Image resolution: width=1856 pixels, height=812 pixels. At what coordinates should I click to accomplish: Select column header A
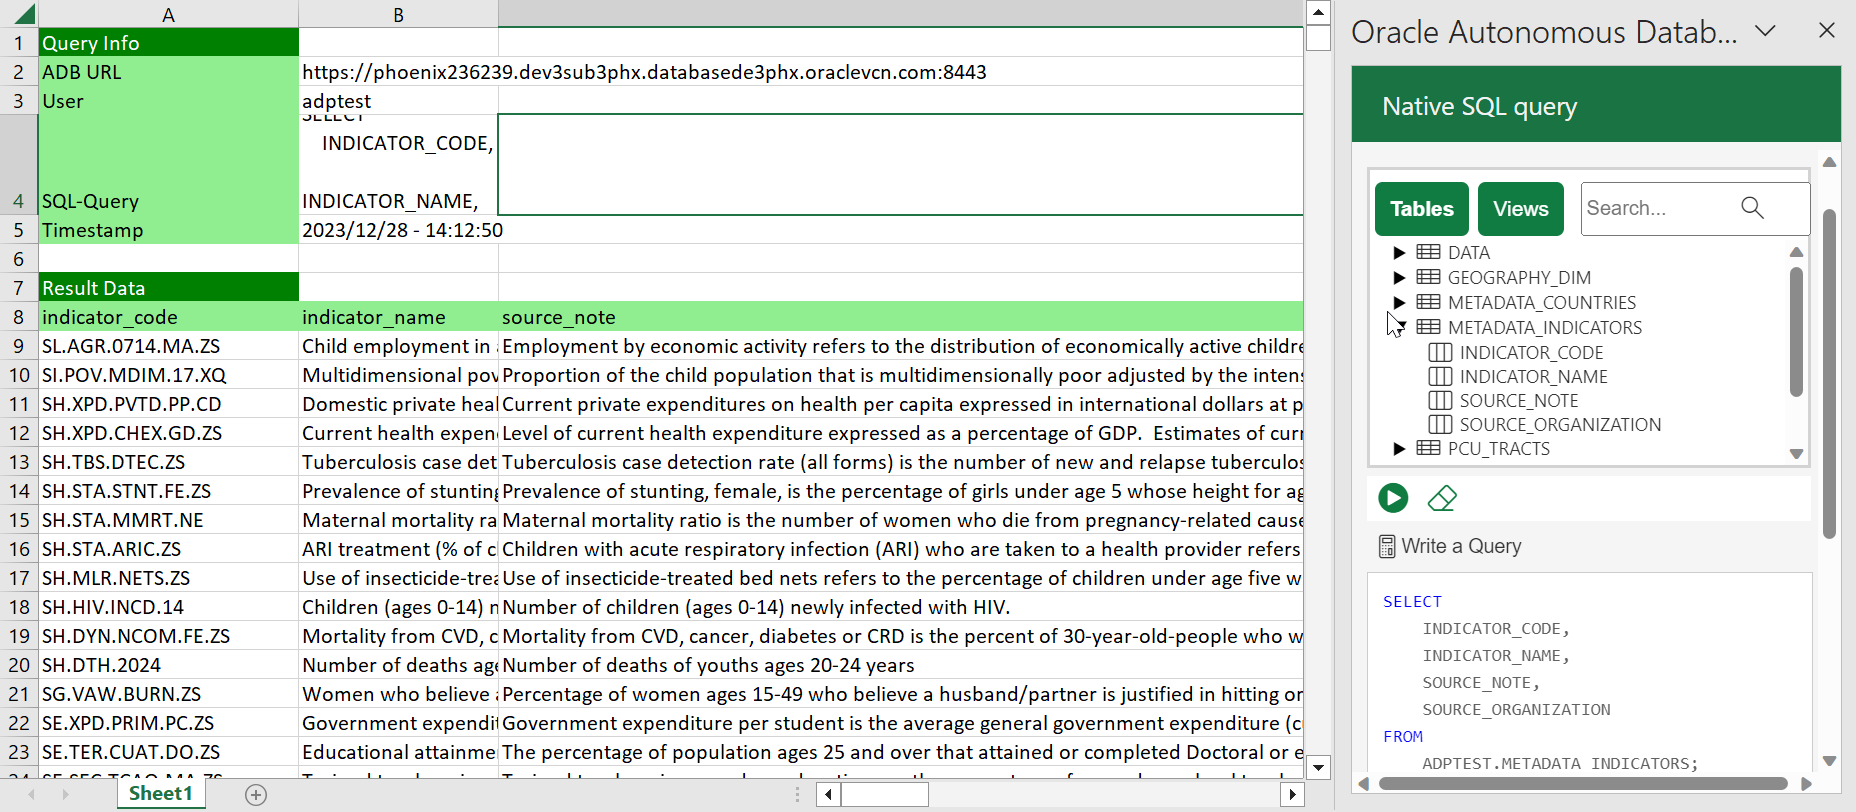click(168, 14)
